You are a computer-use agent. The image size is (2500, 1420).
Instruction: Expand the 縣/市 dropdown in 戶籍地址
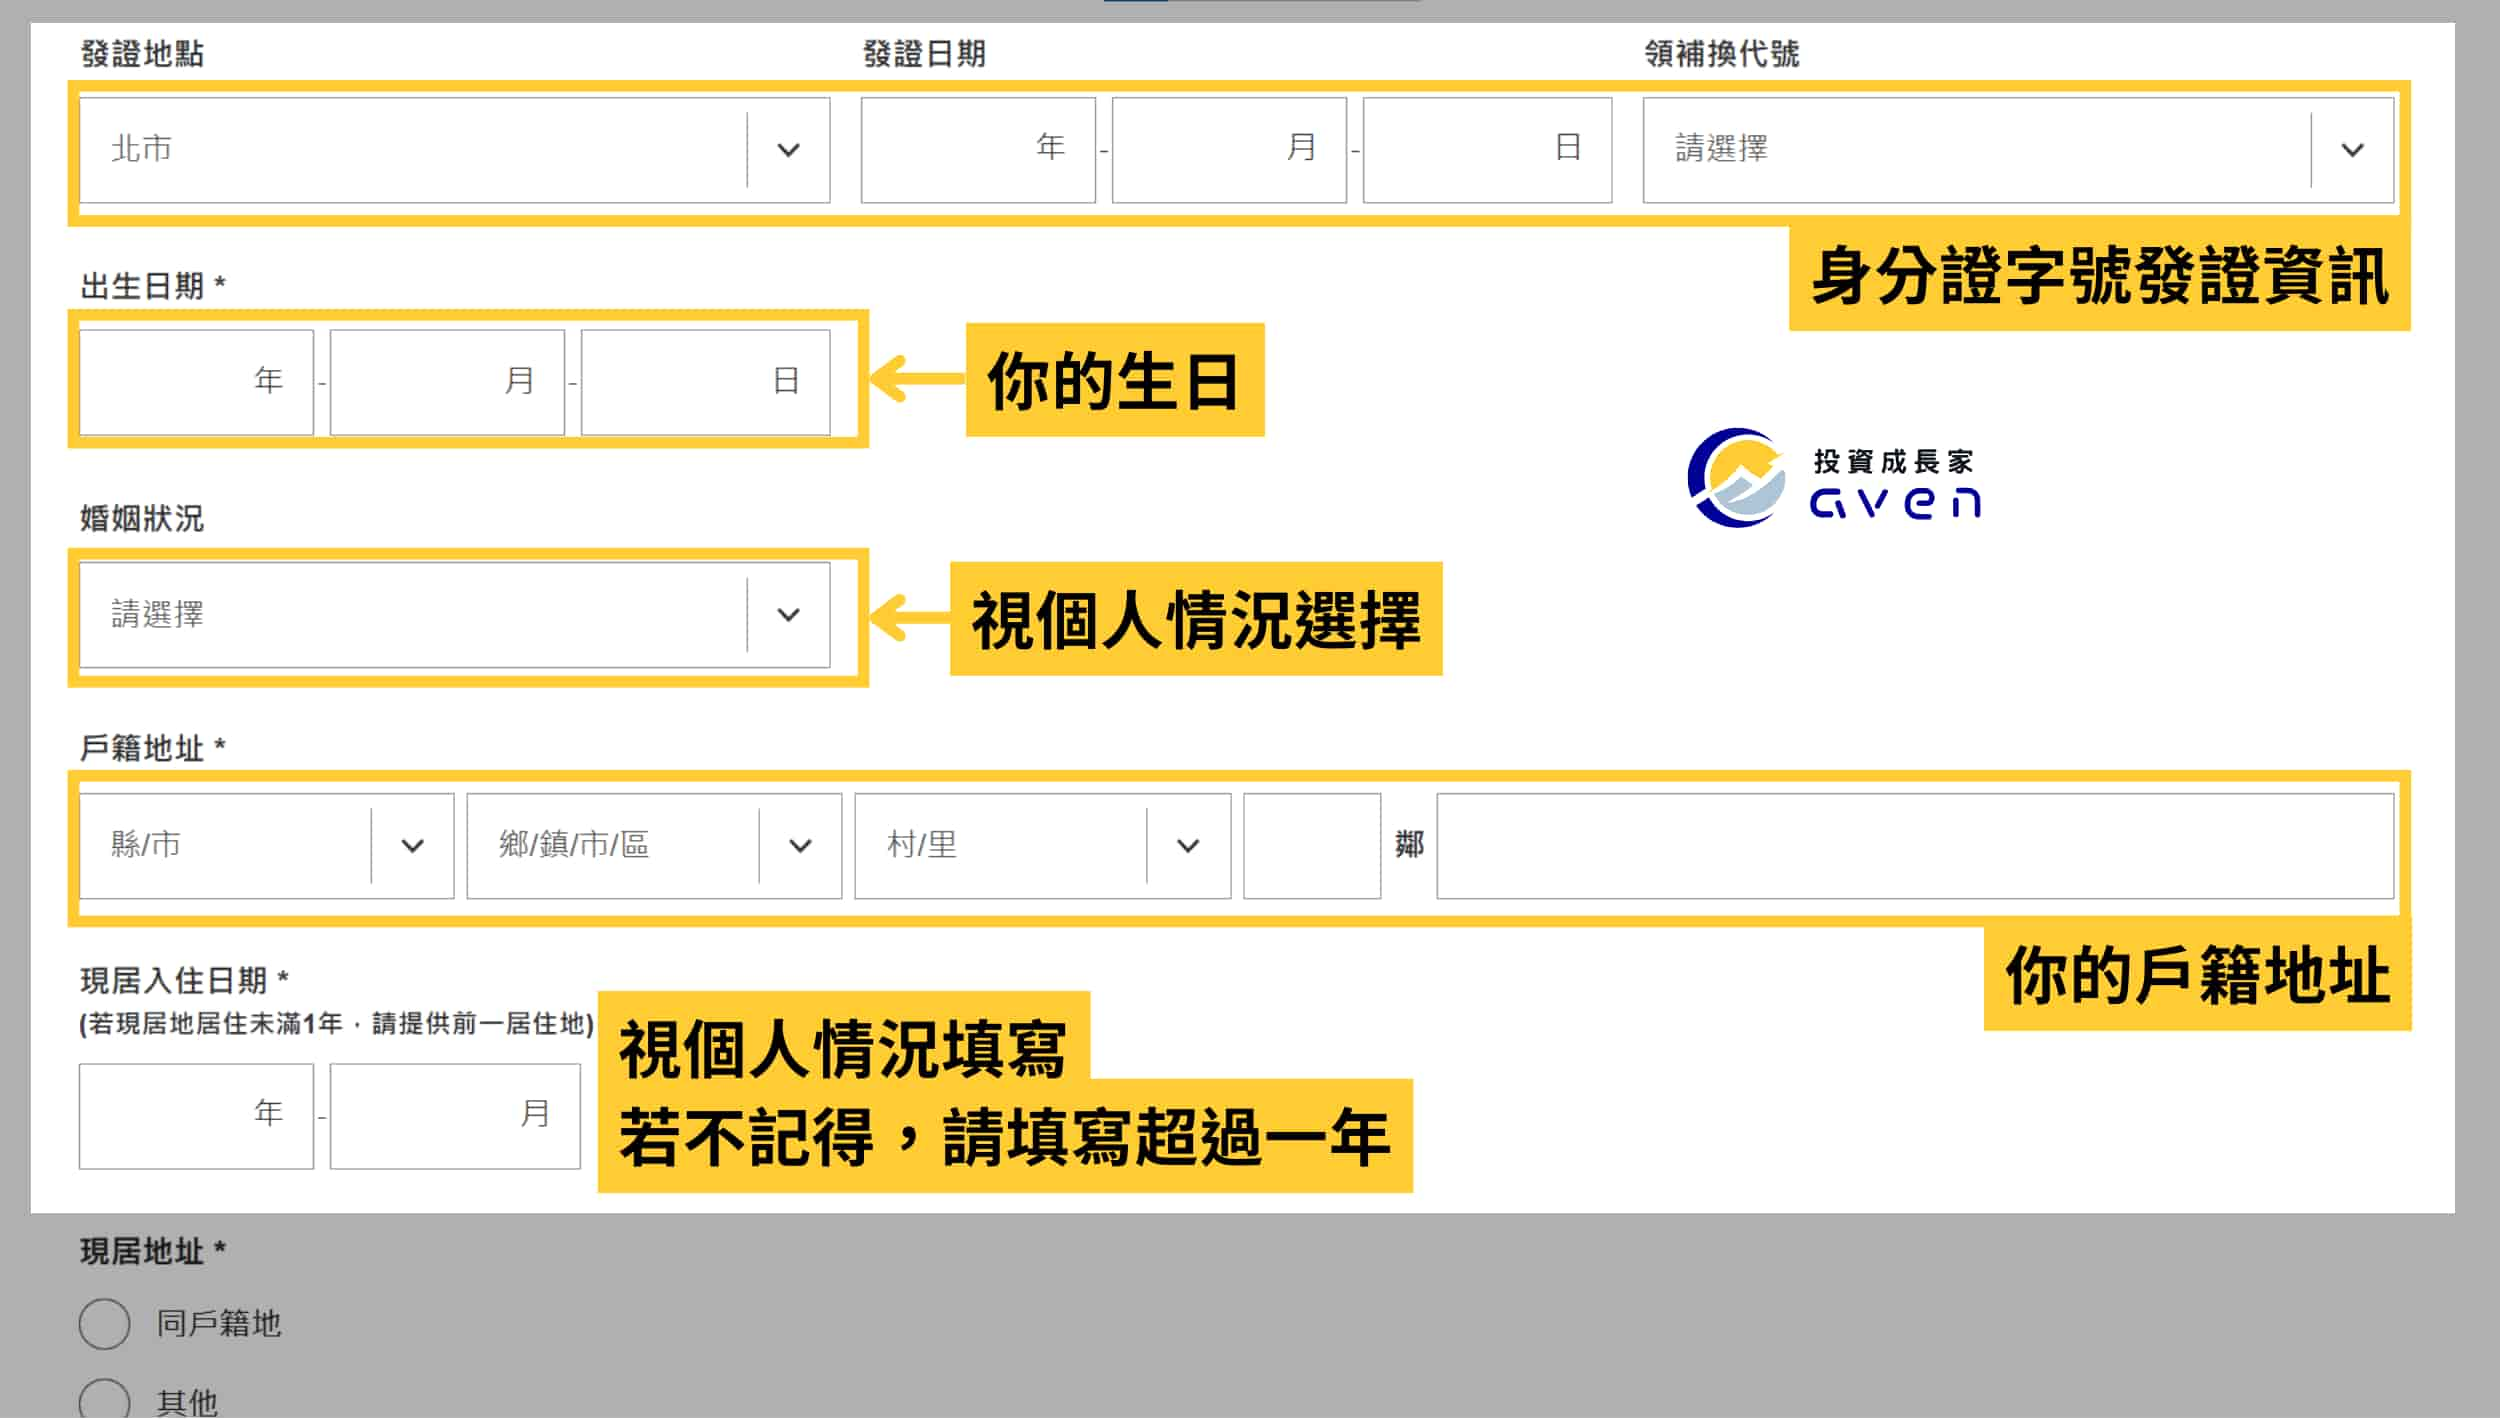tap(266, 846)
